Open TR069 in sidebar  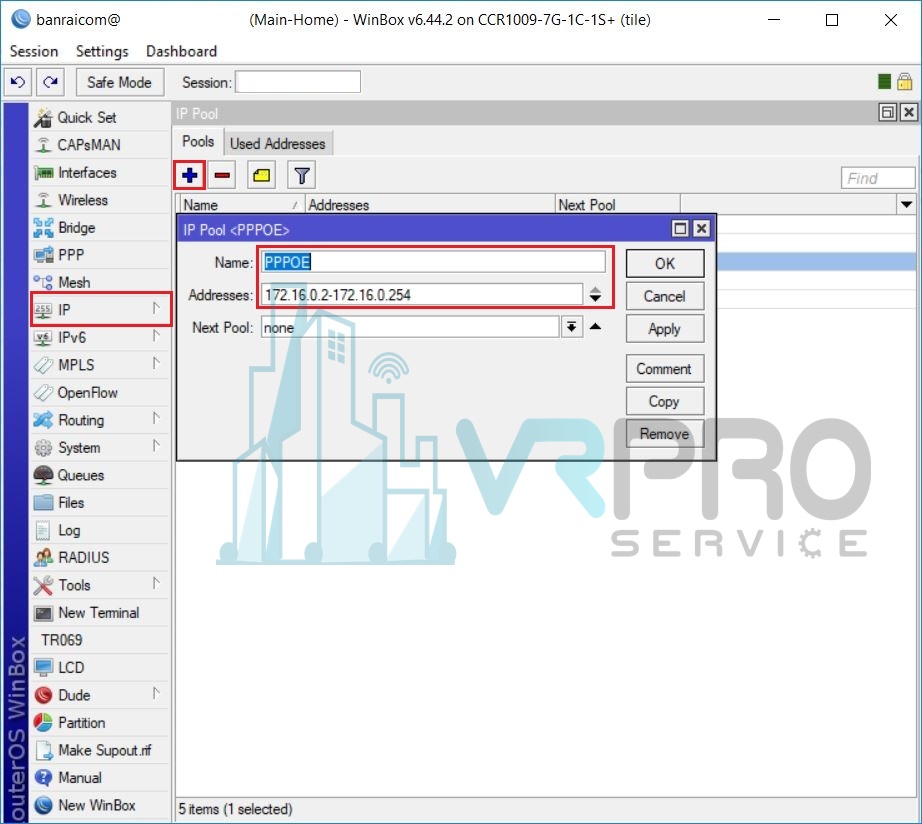(x=100, y=640)
